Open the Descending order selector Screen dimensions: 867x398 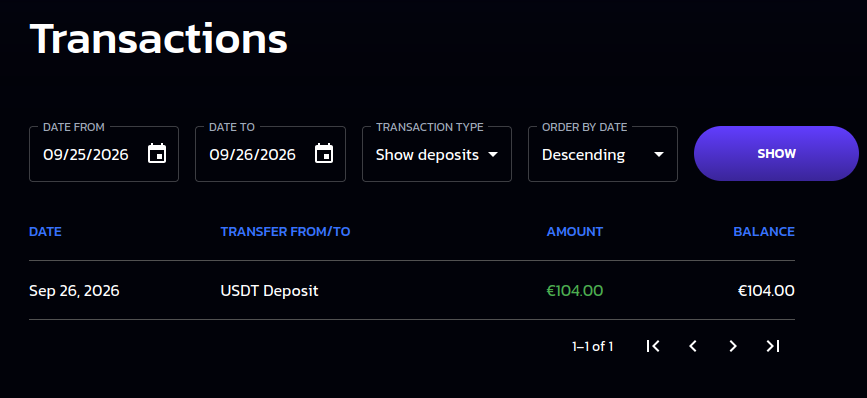[x=603, y=154]
